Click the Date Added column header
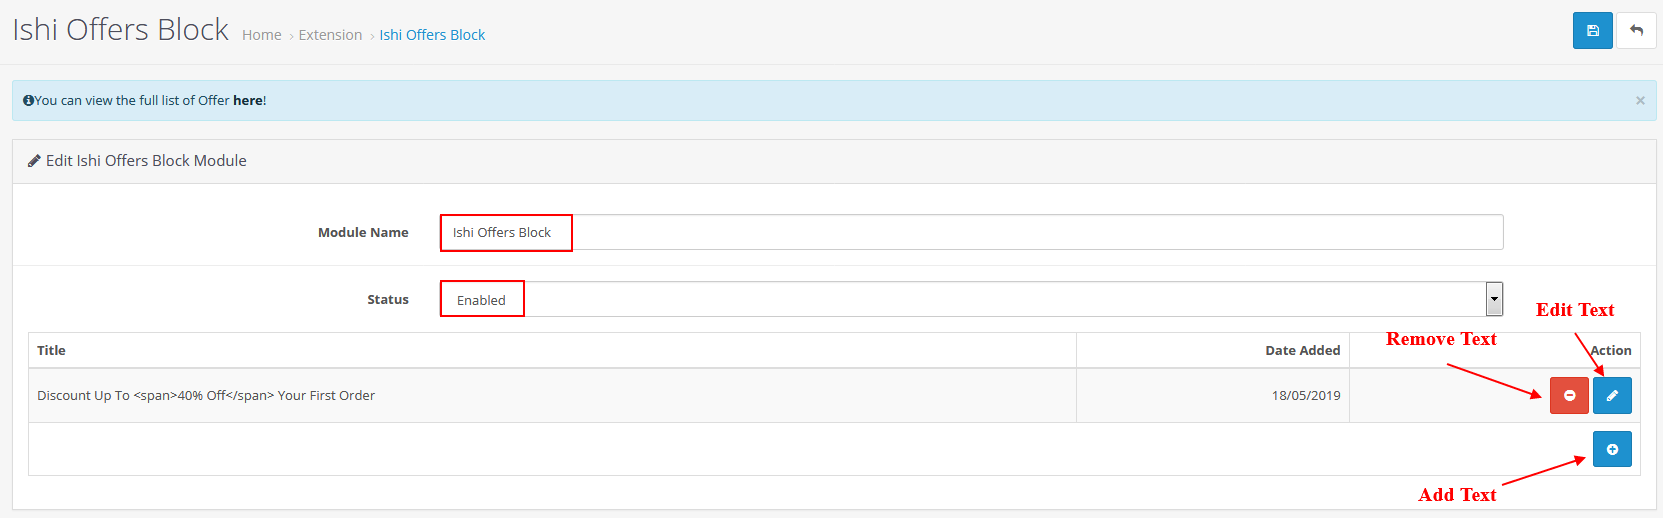 [1302, 350]
